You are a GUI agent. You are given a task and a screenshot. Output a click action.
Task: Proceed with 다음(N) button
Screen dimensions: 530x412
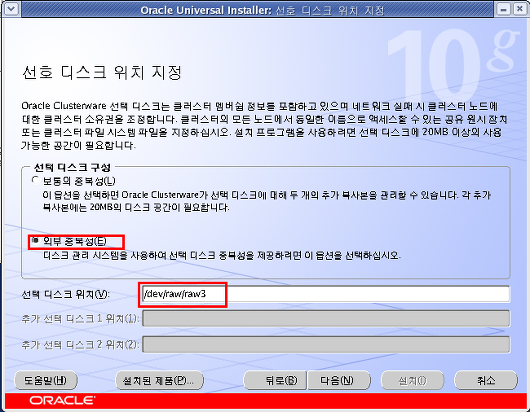(339, 381)
